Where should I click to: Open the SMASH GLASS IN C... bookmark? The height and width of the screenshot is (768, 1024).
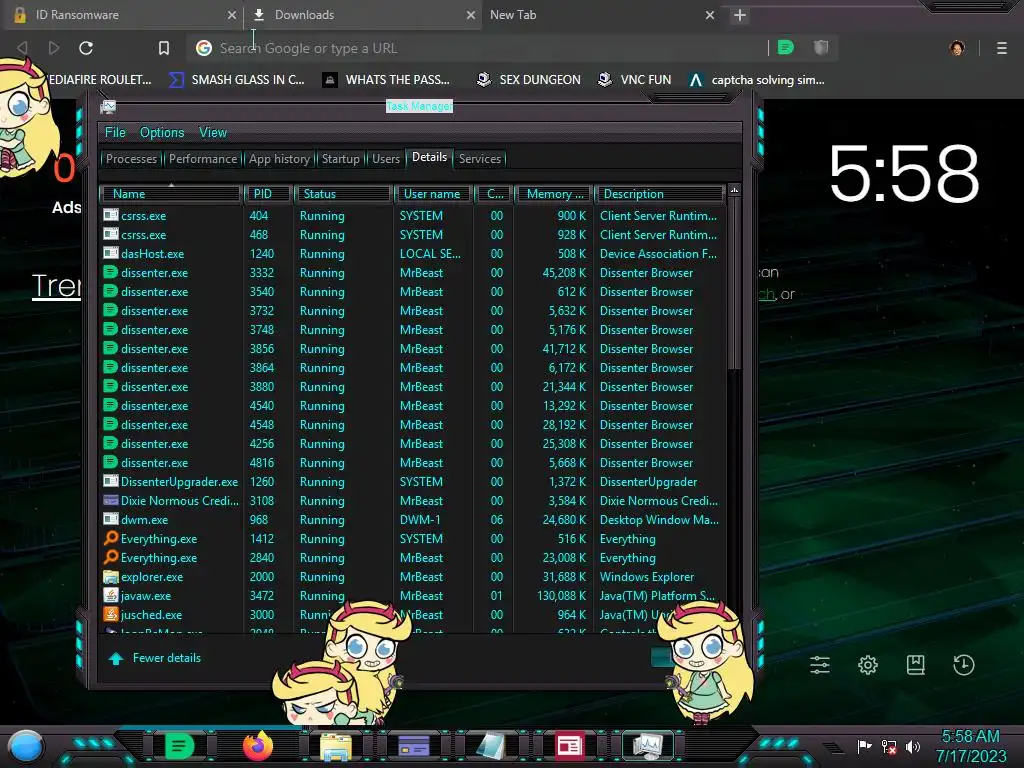237,80
